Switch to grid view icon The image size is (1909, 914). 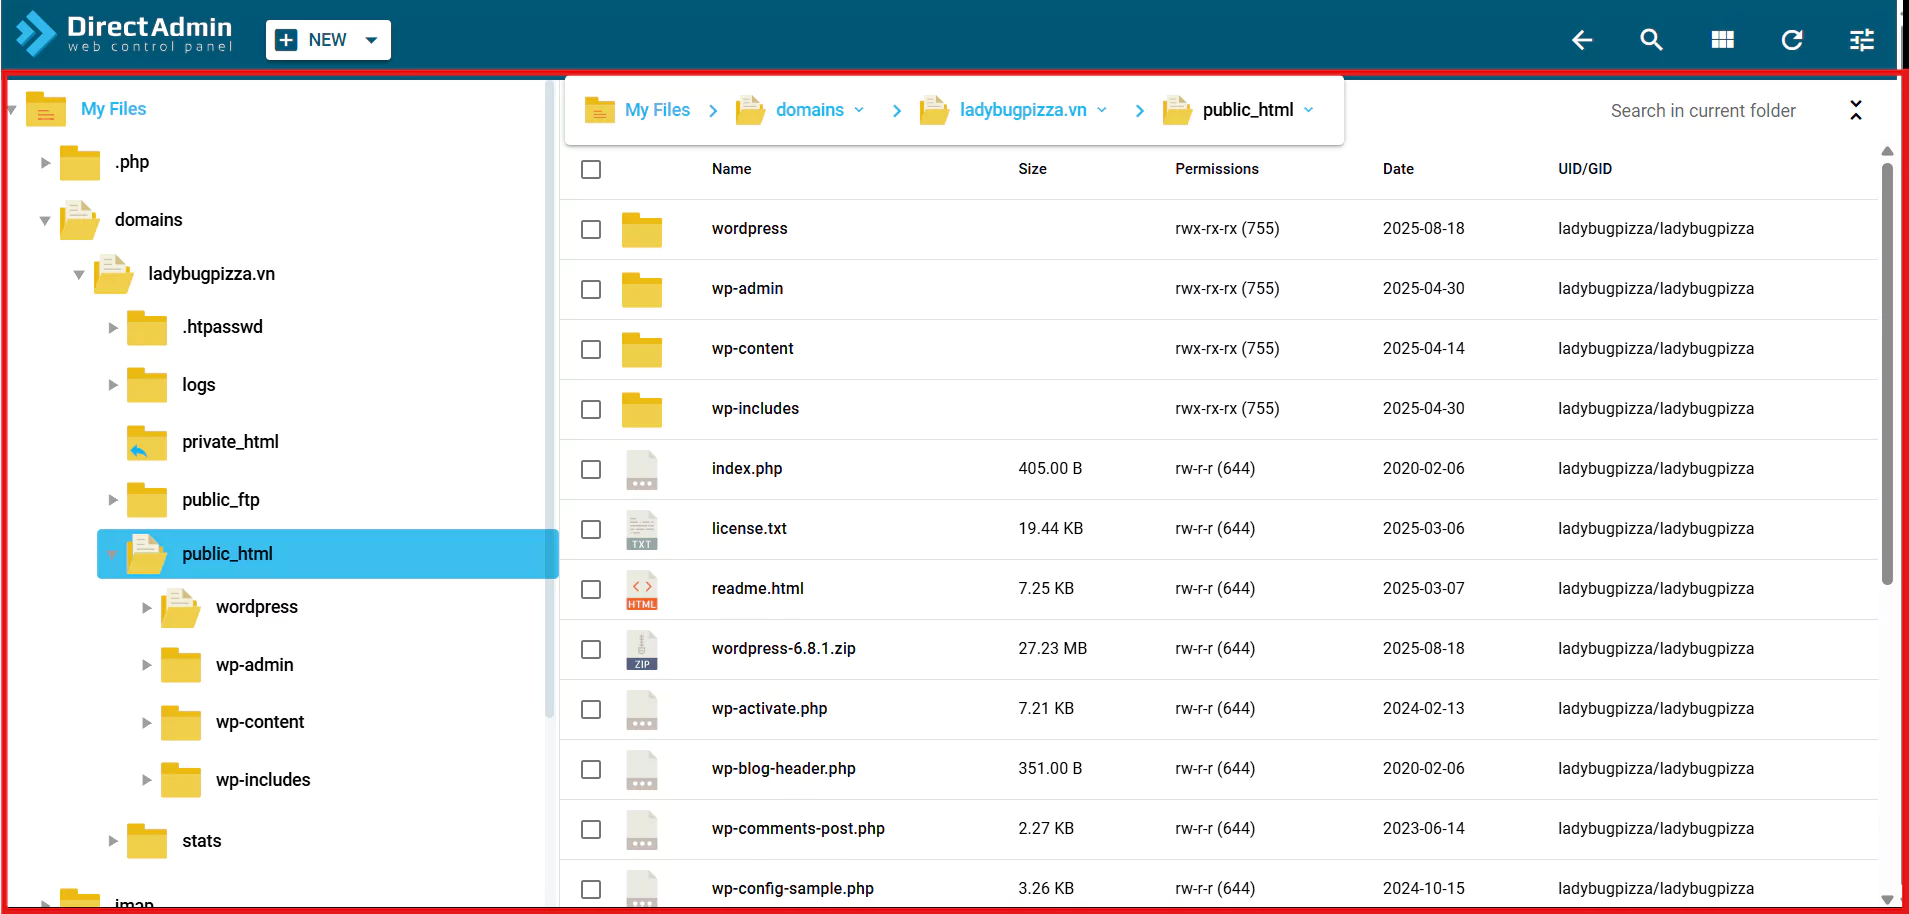click(1722, 40)
